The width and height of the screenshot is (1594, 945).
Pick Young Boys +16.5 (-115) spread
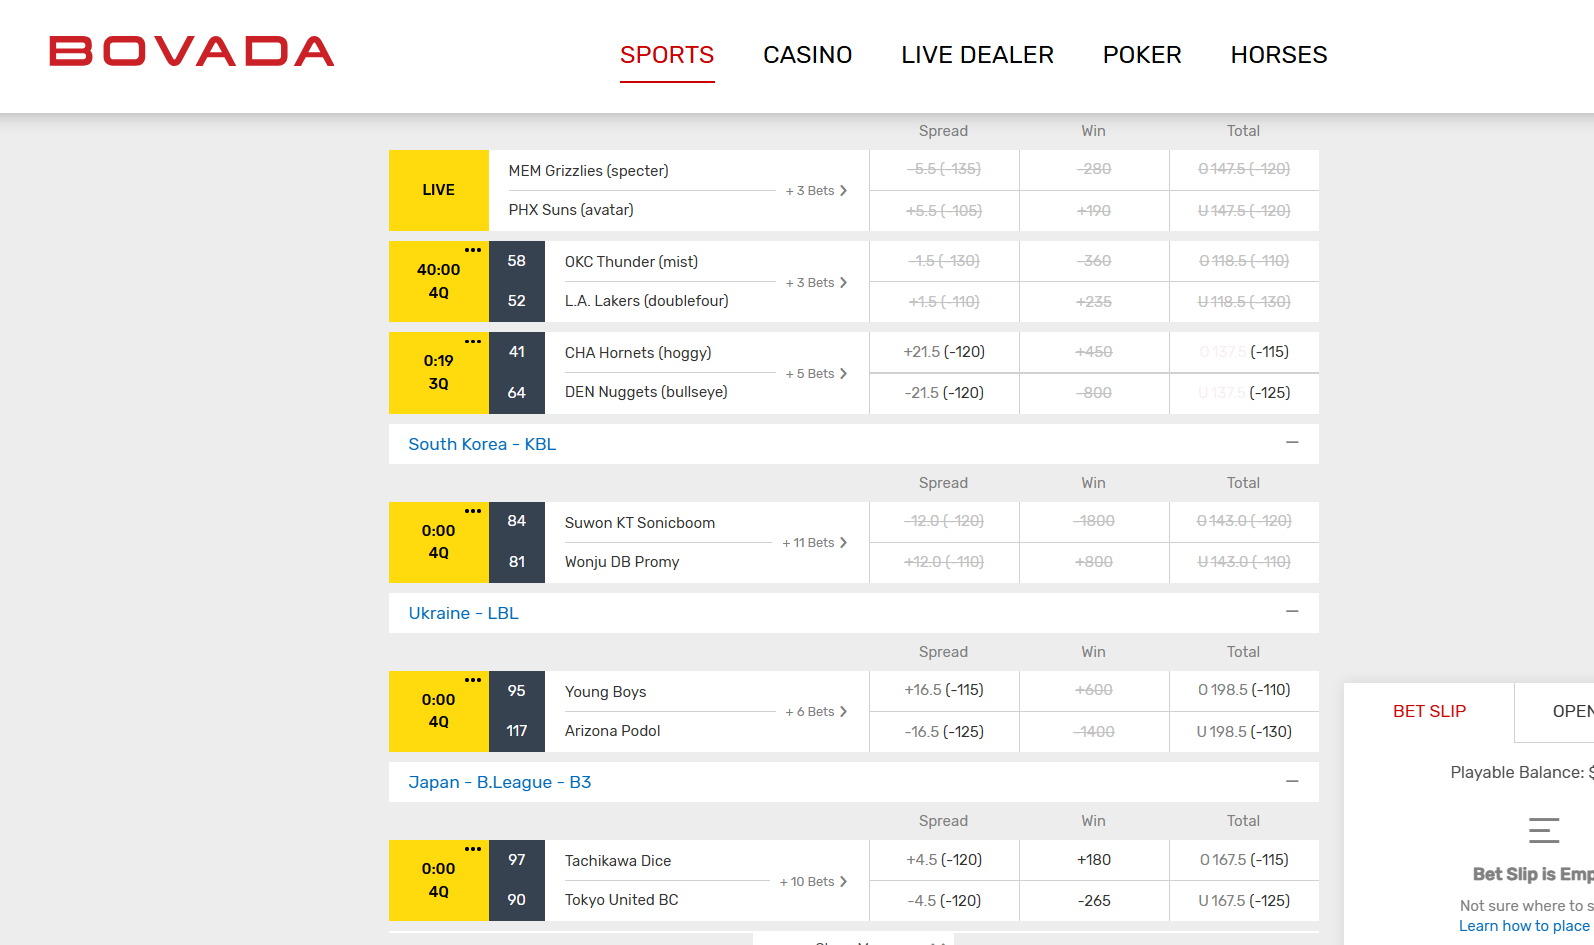tap(944, 690)
